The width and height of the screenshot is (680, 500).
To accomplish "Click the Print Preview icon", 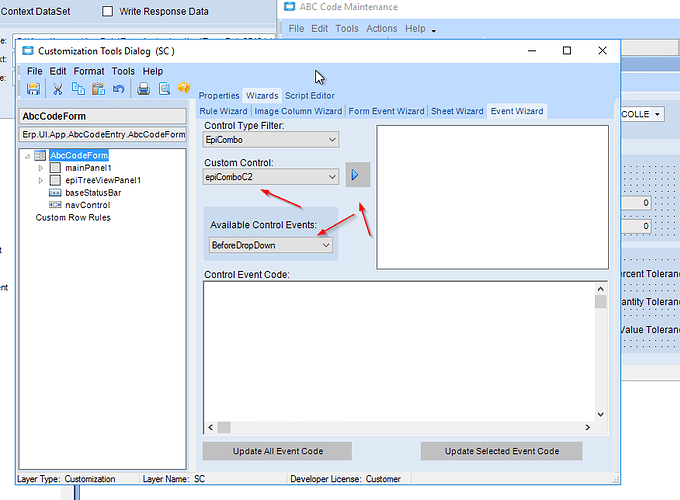I will [164, 89].
